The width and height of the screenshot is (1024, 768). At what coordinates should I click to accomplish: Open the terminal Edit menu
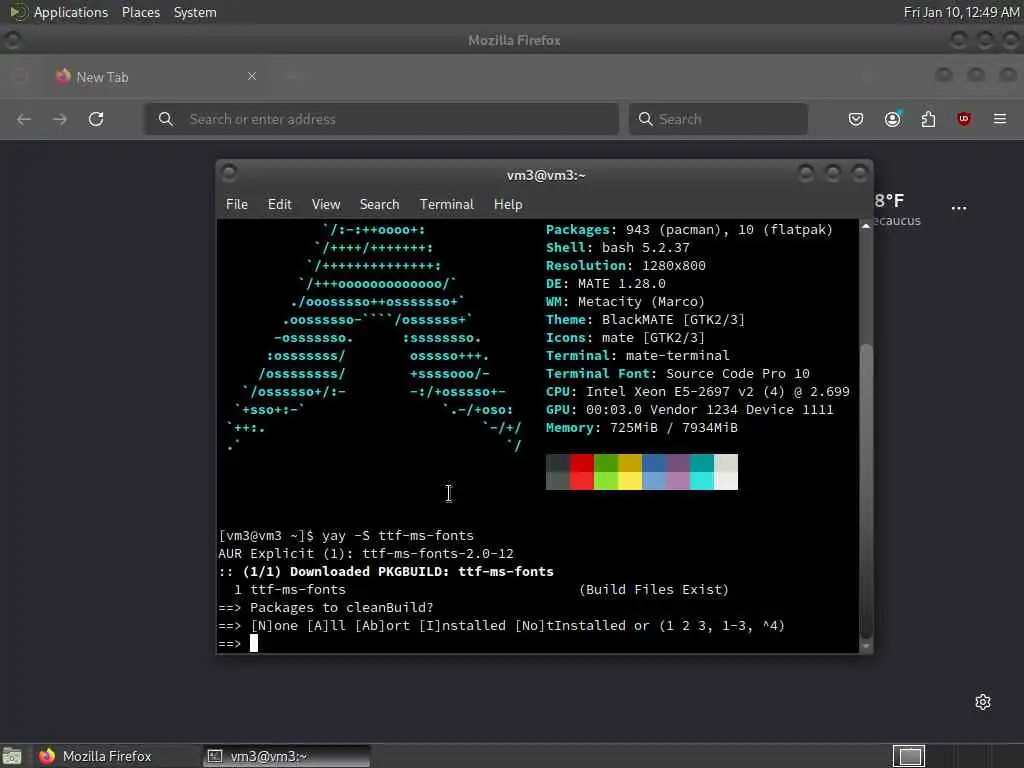280,204
